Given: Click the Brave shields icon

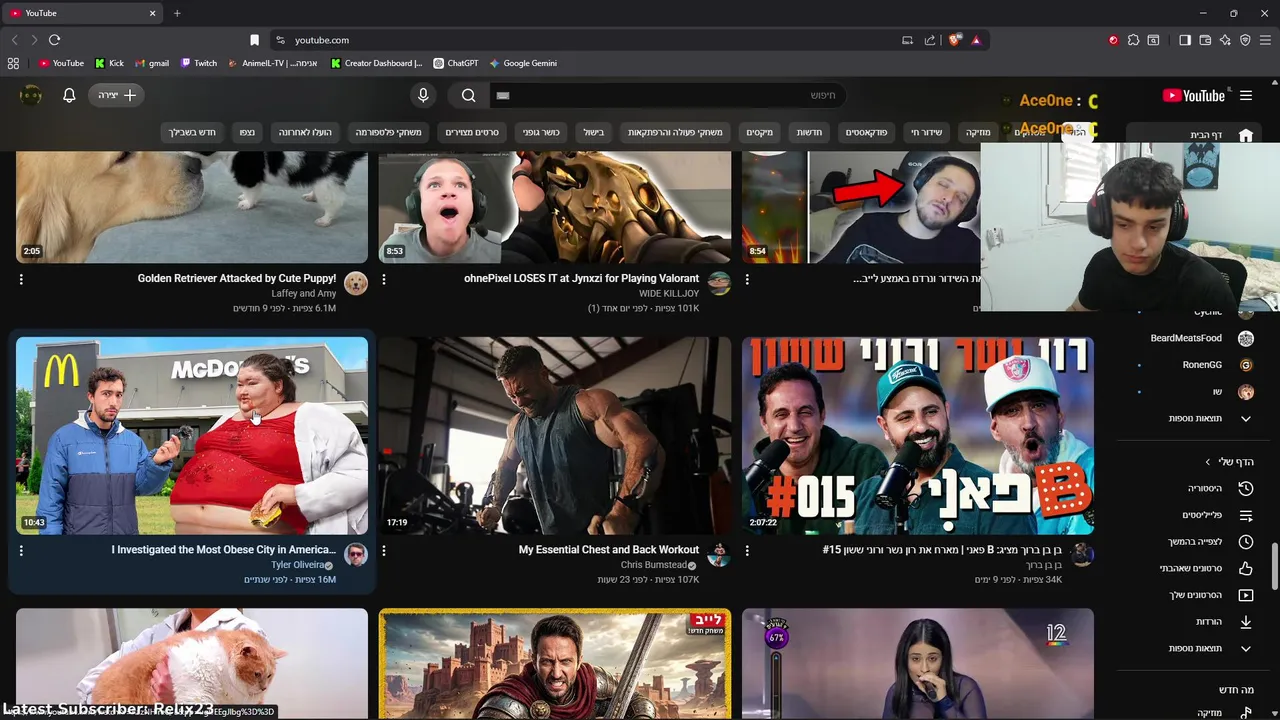Looking at the screenshot, I should [x=955, y=40].
